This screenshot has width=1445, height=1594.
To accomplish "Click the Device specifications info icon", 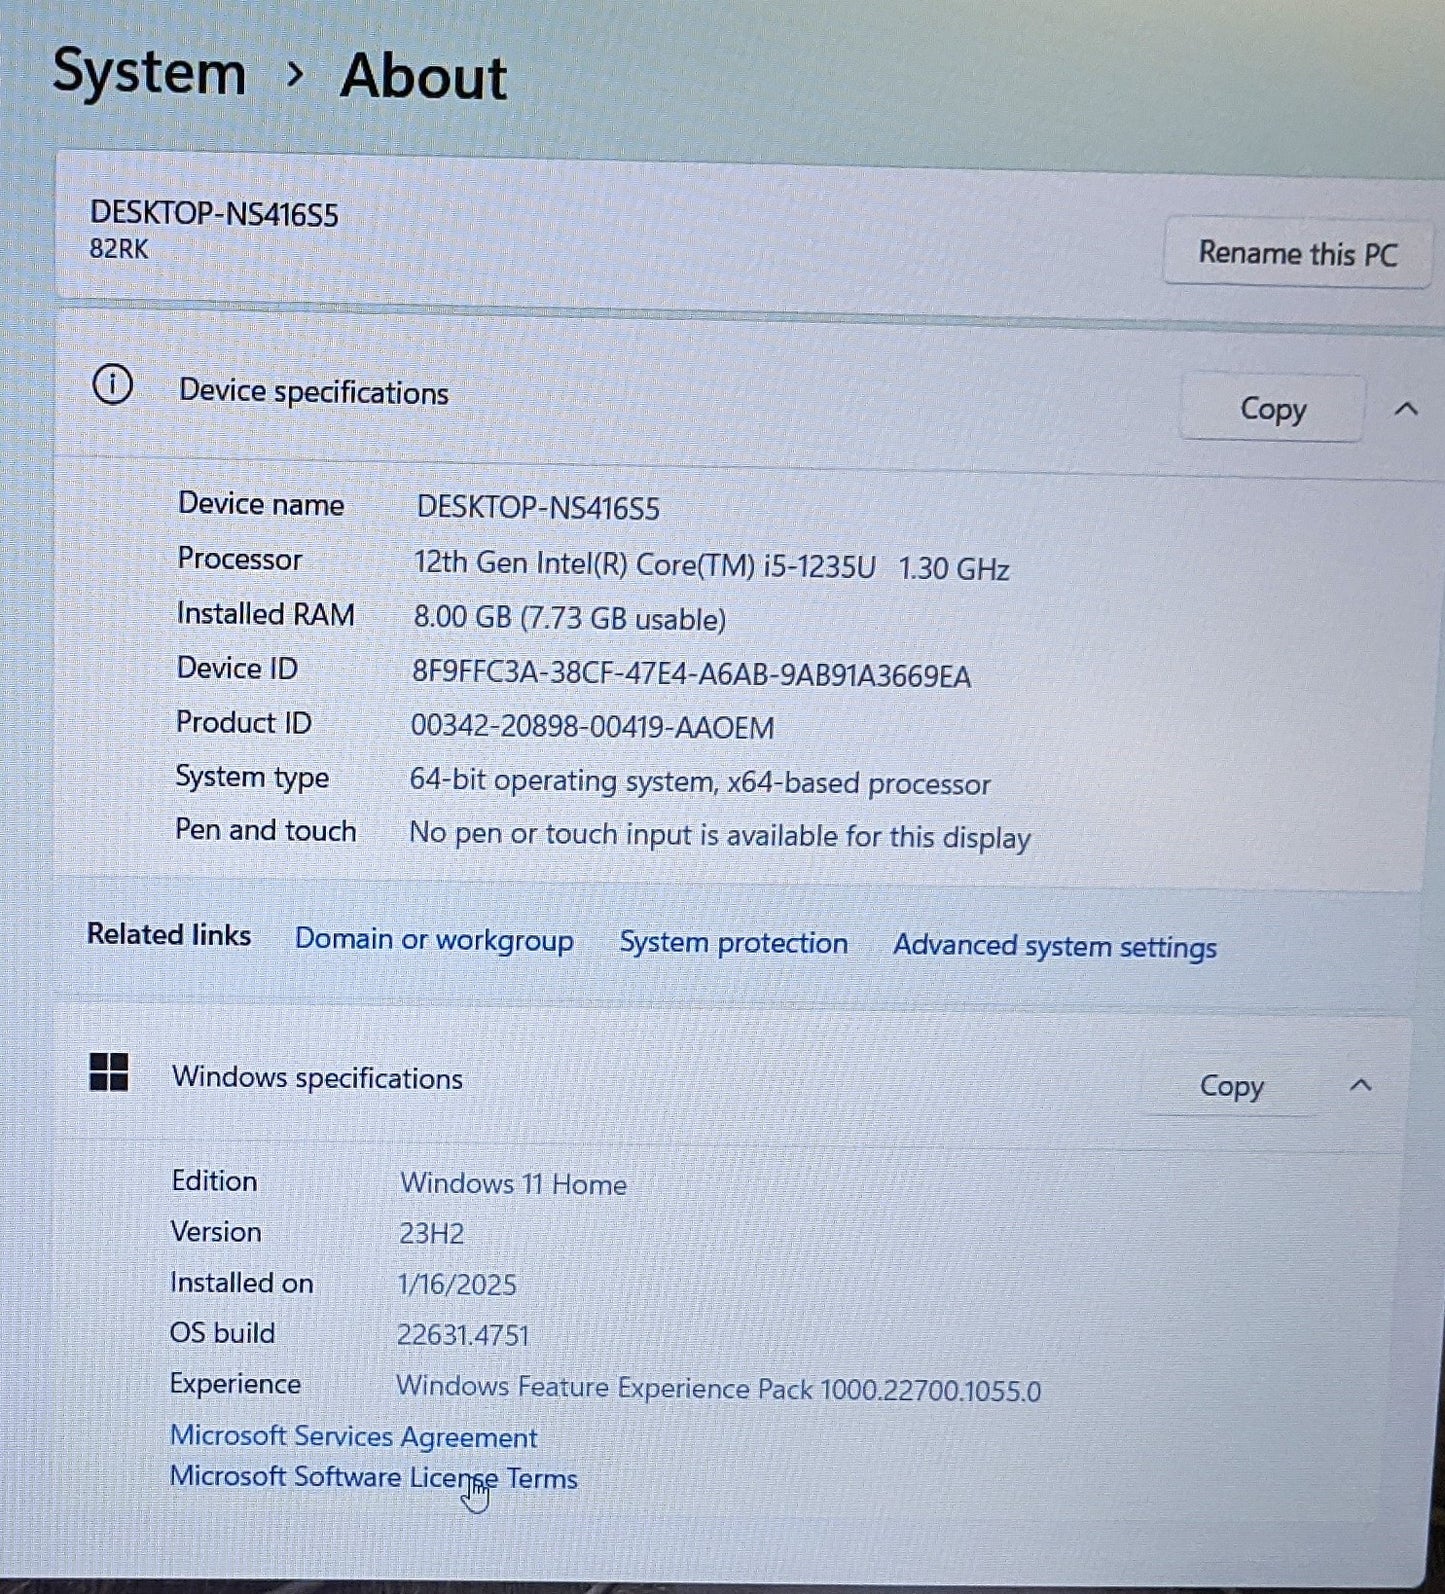I will [112, 384].
